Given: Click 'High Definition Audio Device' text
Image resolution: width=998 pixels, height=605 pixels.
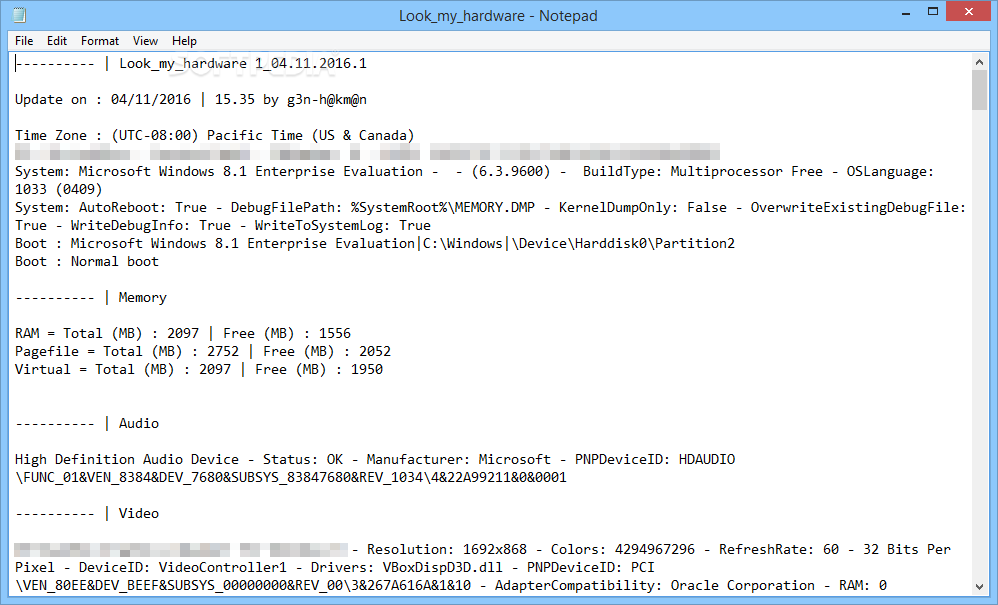Looking at the screenshot, I should pyautogui.click(x=127, y=459).
